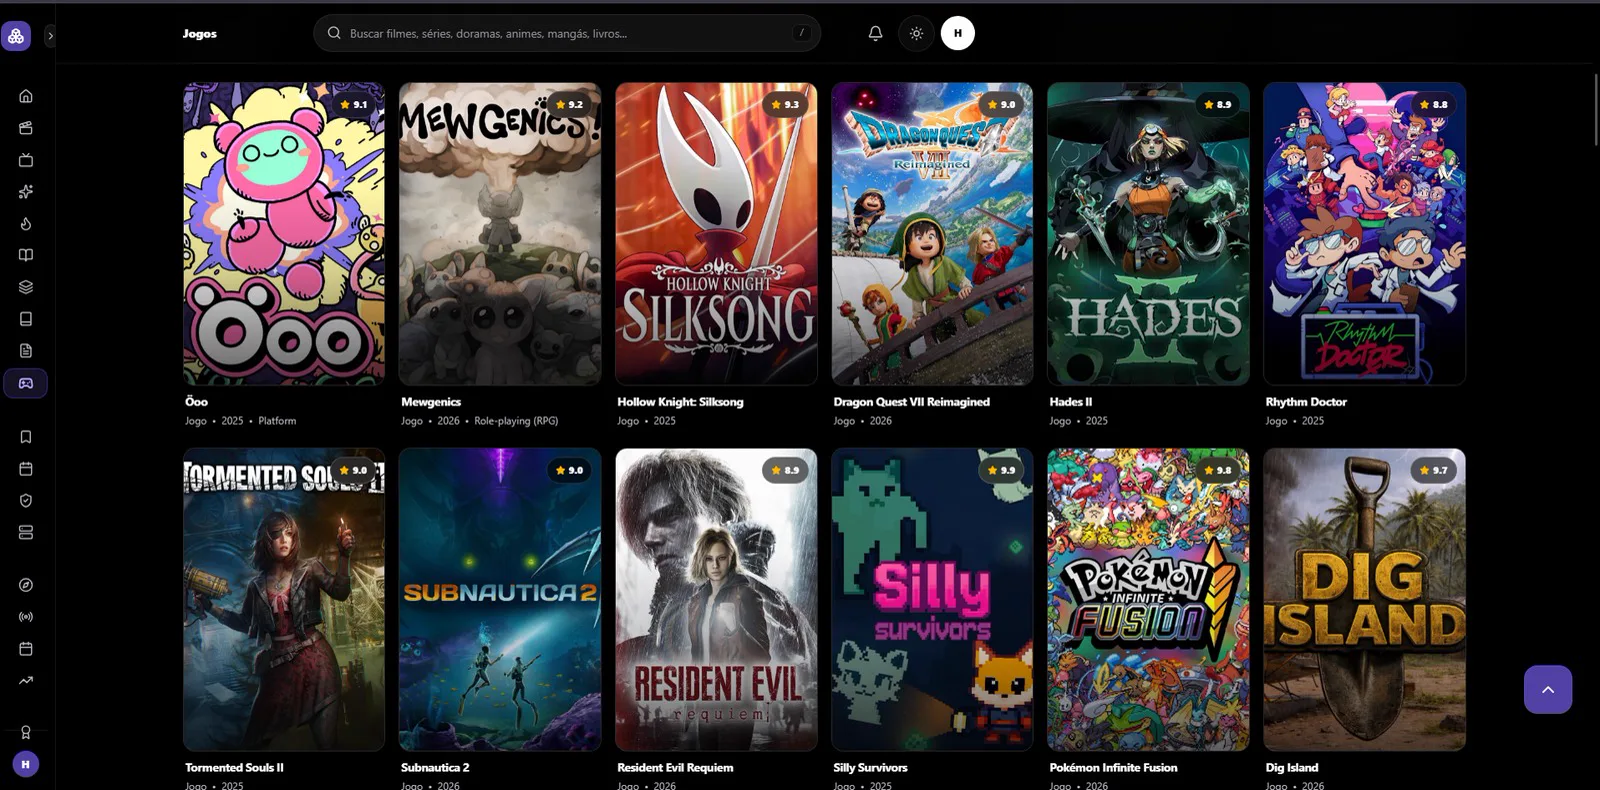Click the "Resident Evil Requiem" title link
Image resolution: width=1600 pixels, height=790 pixels.
coord(675,767)
